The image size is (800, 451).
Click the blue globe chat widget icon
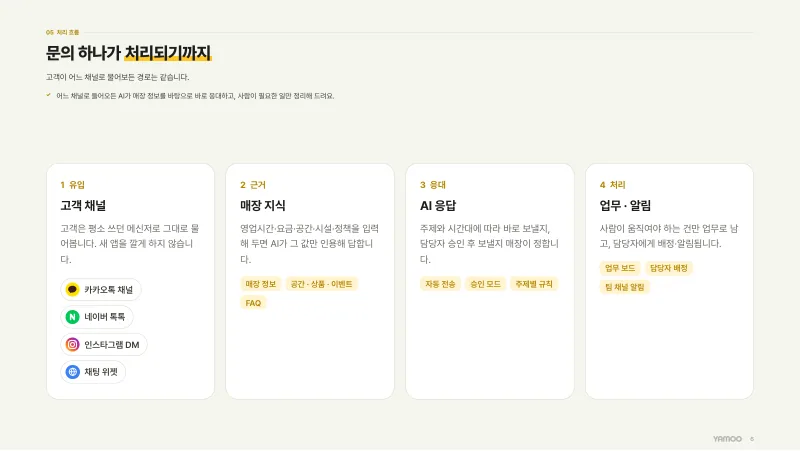[x=72, y=372]
